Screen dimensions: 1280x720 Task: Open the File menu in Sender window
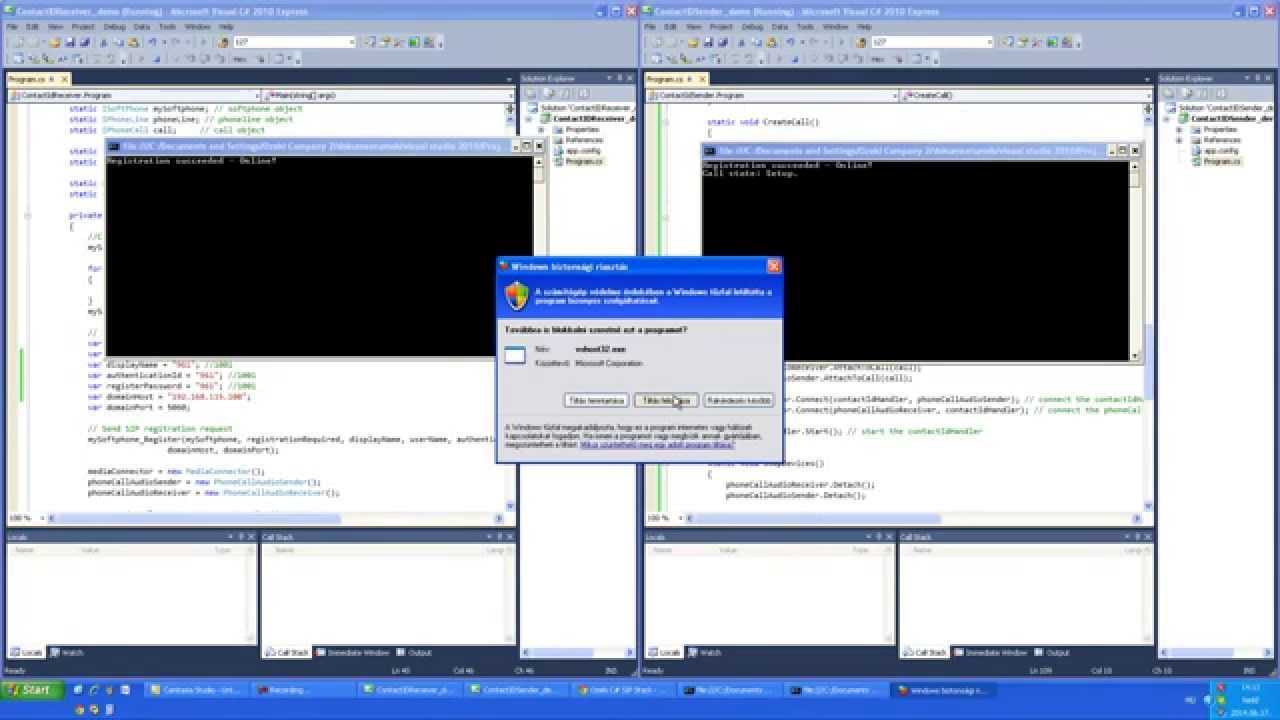652,27
